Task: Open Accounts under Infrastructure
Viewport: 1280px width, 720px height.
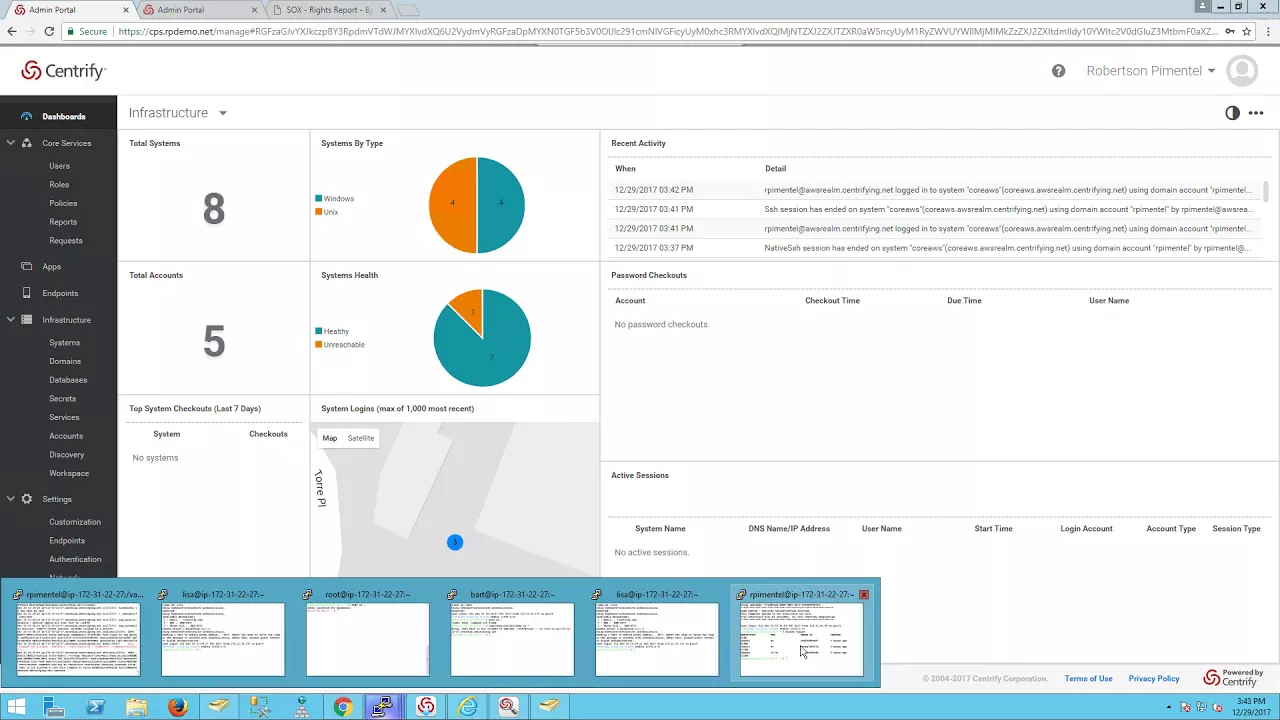Action: click(66, 436)
